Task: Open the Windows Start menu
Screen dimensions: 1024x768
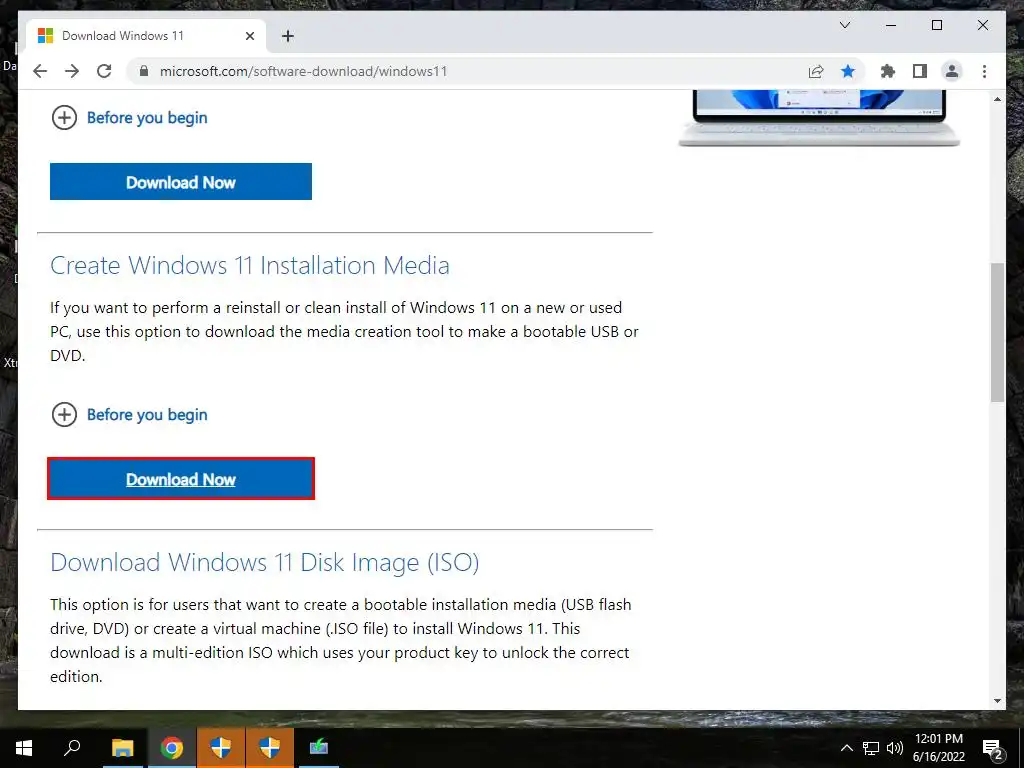Action: click(x=24, y=748)
